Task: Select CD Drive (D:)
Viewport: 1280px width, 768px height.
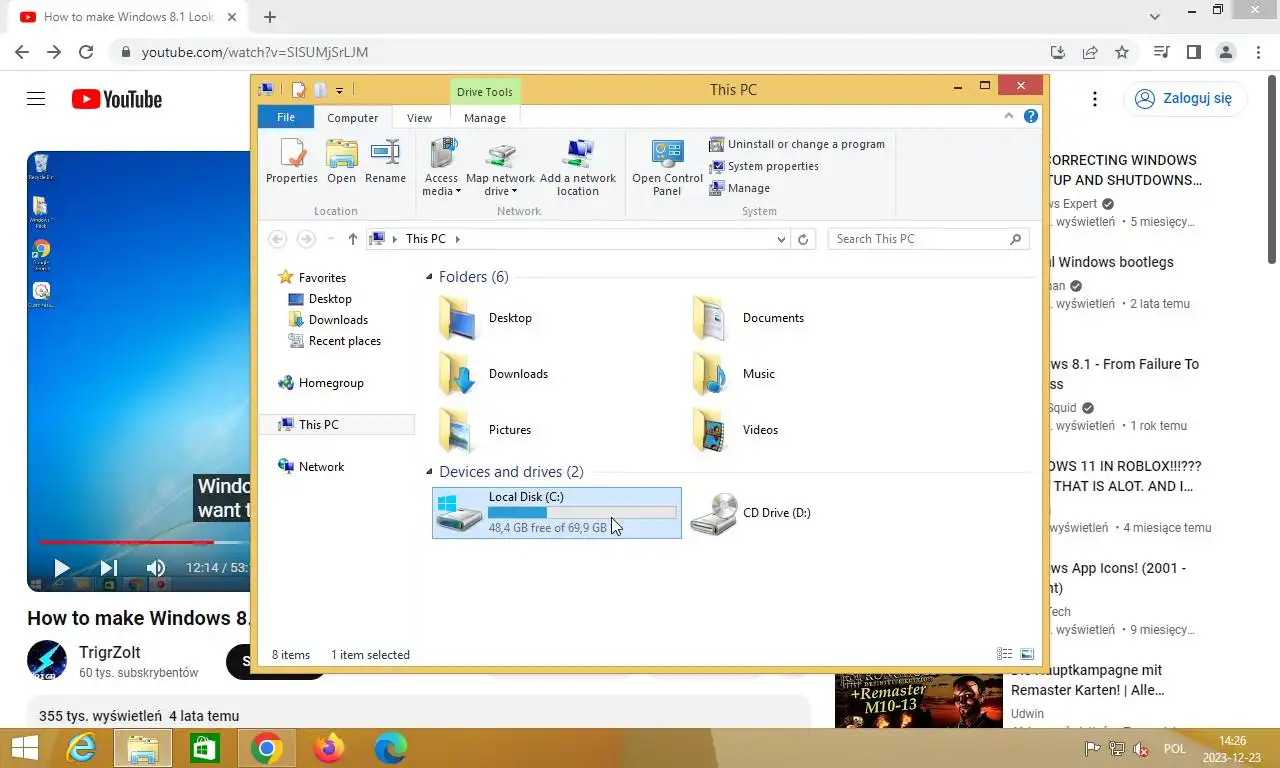Action: (x=751, y=513)
